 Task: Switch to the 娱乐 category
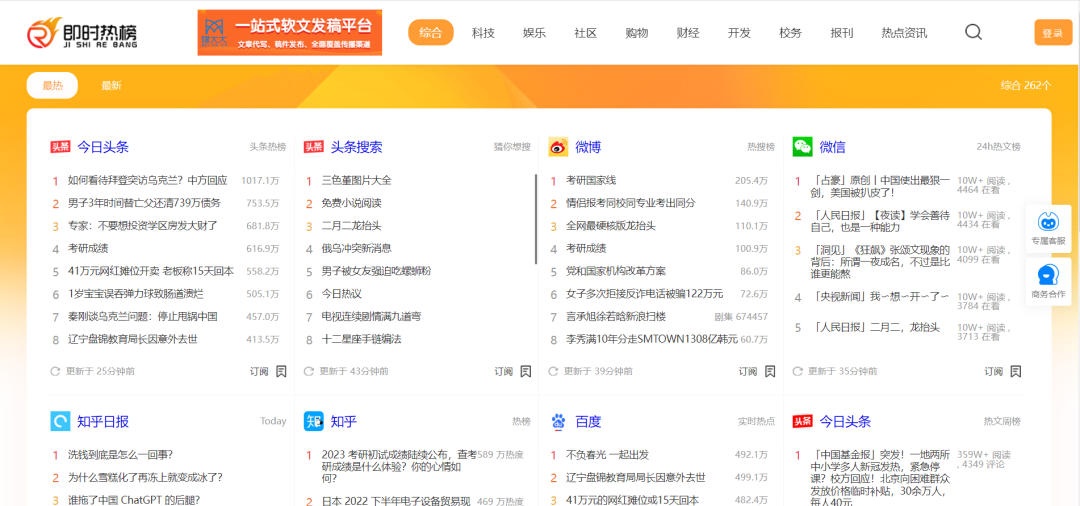click(x=534, y=32)
